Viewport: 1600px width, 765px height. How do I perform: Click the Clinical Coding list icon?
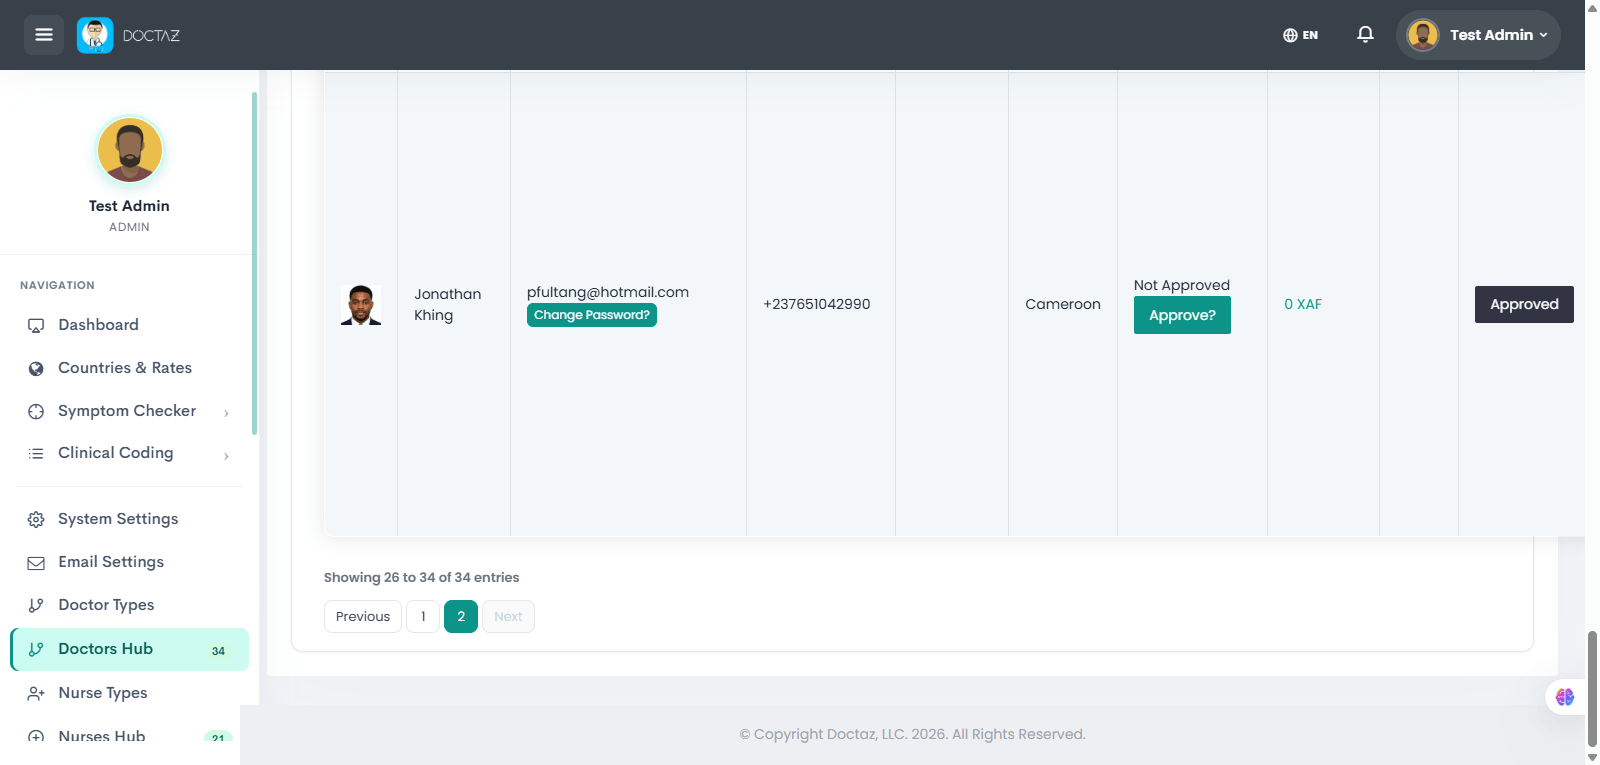point(36,454)
